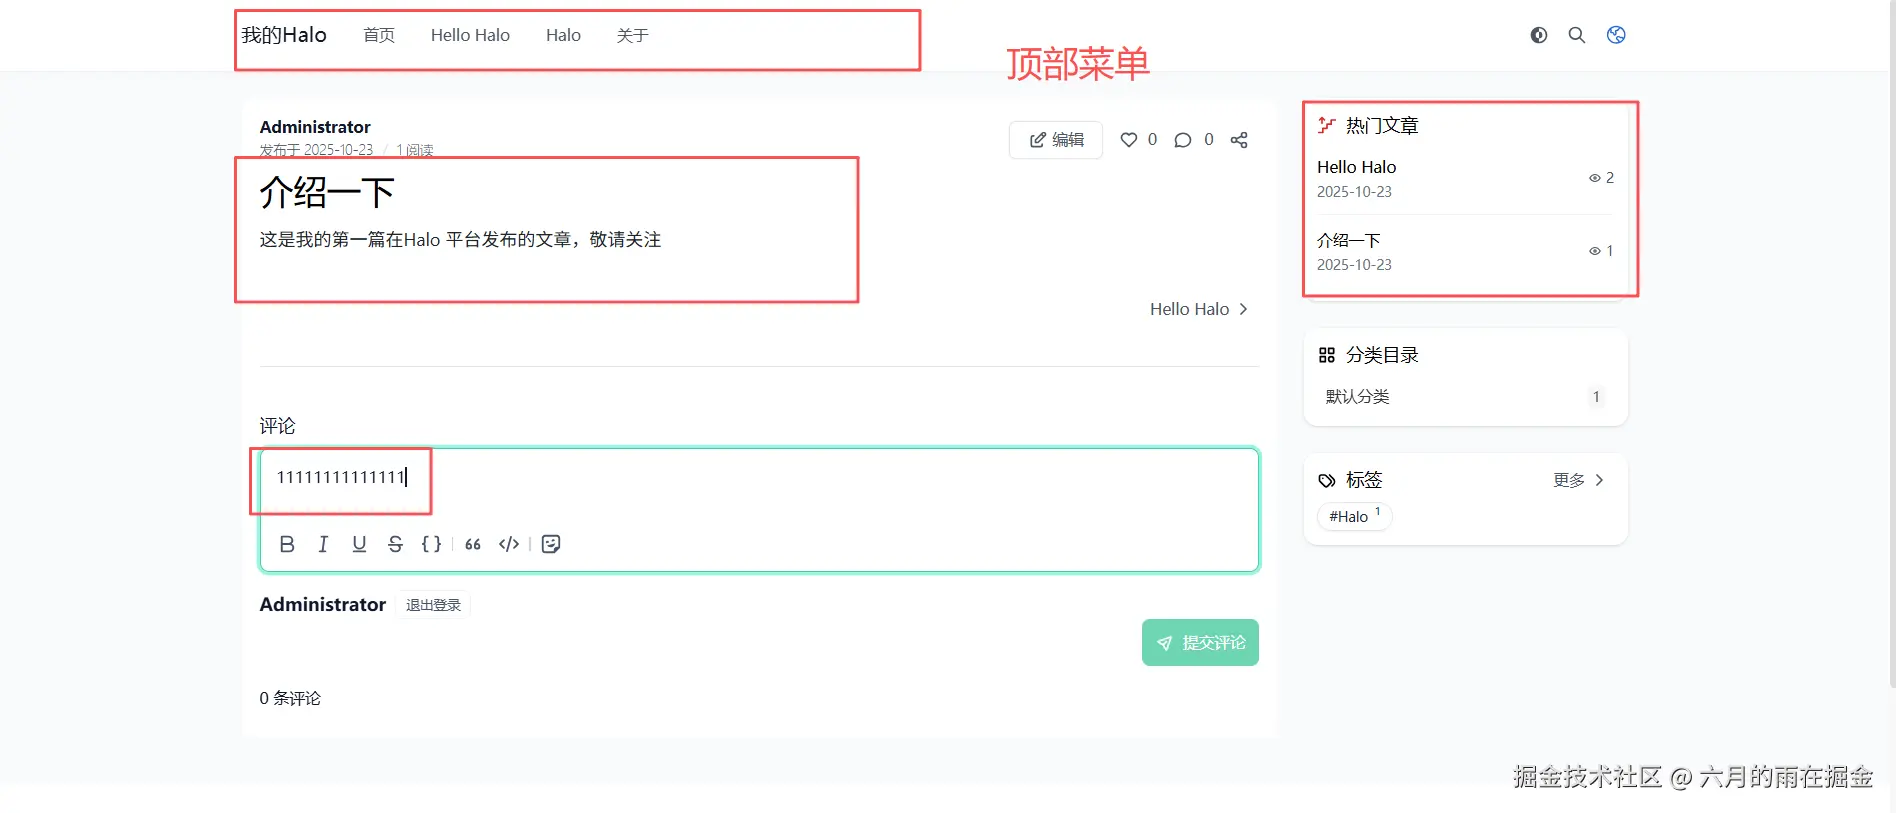Expand tags with 更多 link
1896x813 pixels.
(1578, 480)
